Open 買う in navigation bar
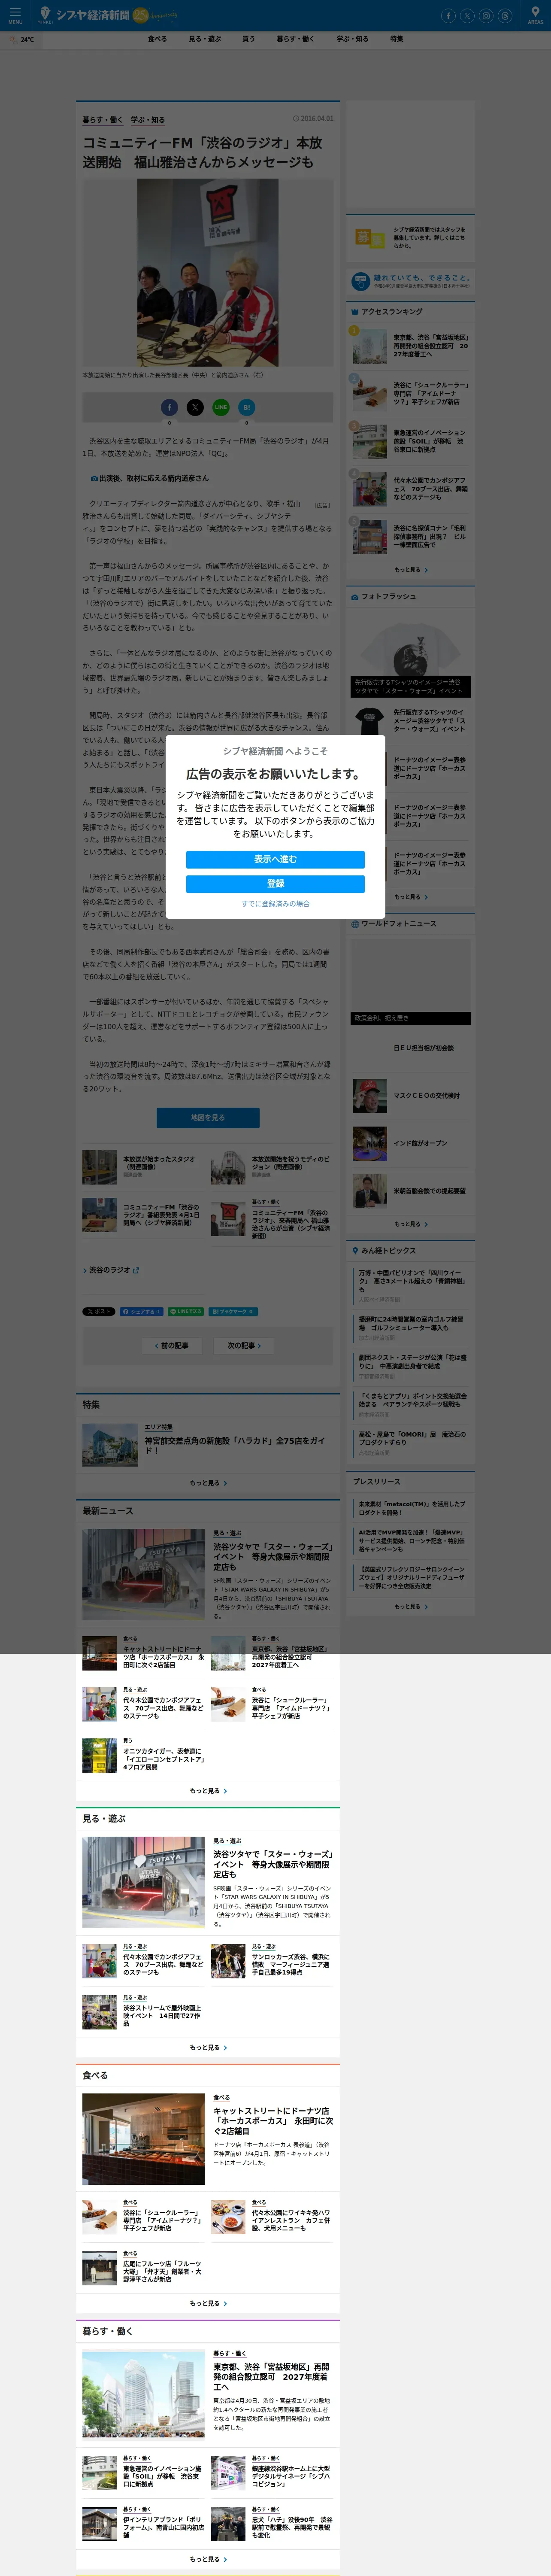This screenshot has height=2576, width=551. [x=248, y=39]
